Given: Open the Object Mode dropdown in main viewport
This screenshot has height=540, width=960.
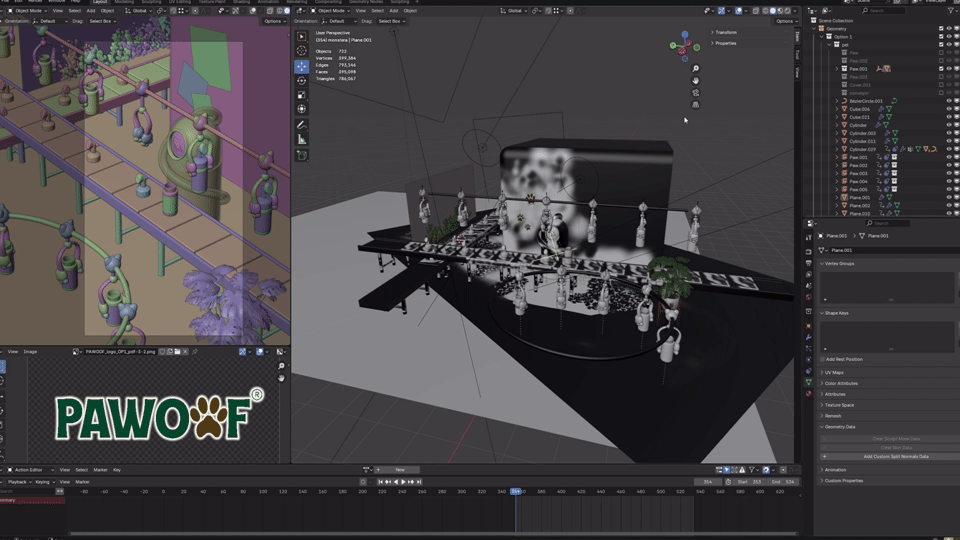Looking at the screenshot, I should pyautogui.click(x=331, y=10).
